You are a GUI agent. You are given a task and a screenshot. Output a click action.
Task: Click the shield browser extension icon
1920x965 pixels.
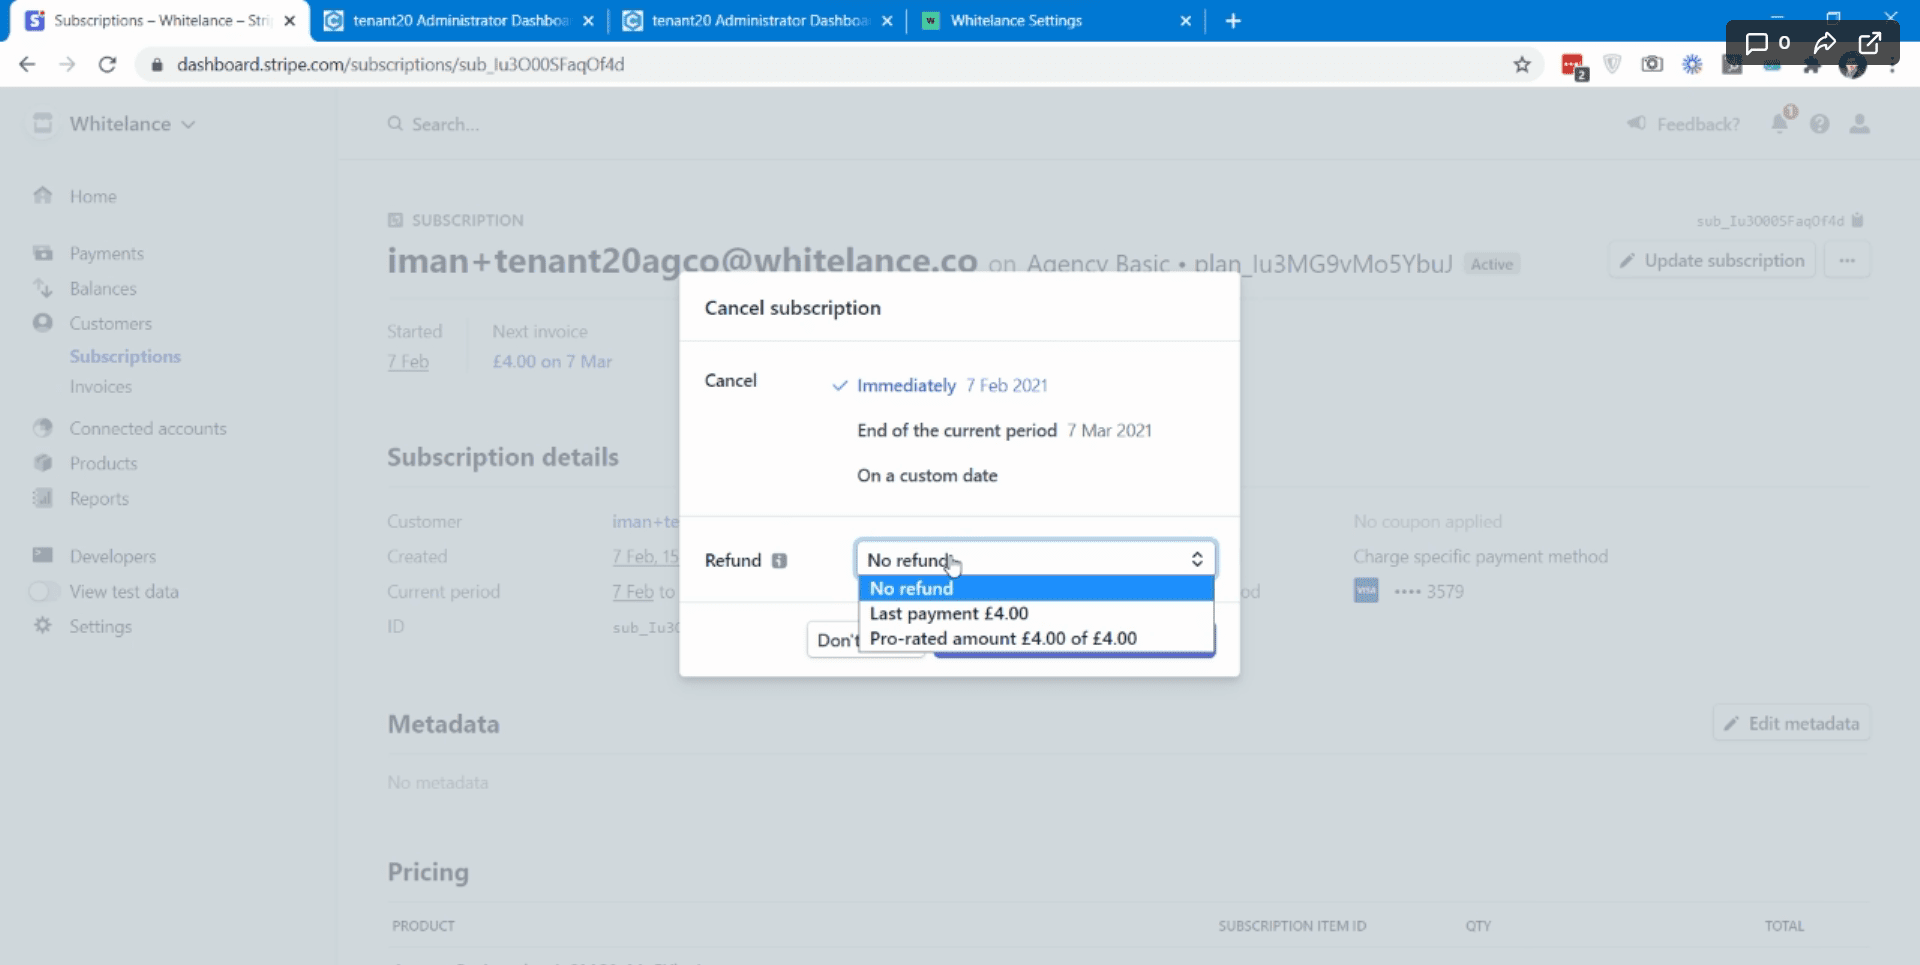click(x=1612, y=65)
